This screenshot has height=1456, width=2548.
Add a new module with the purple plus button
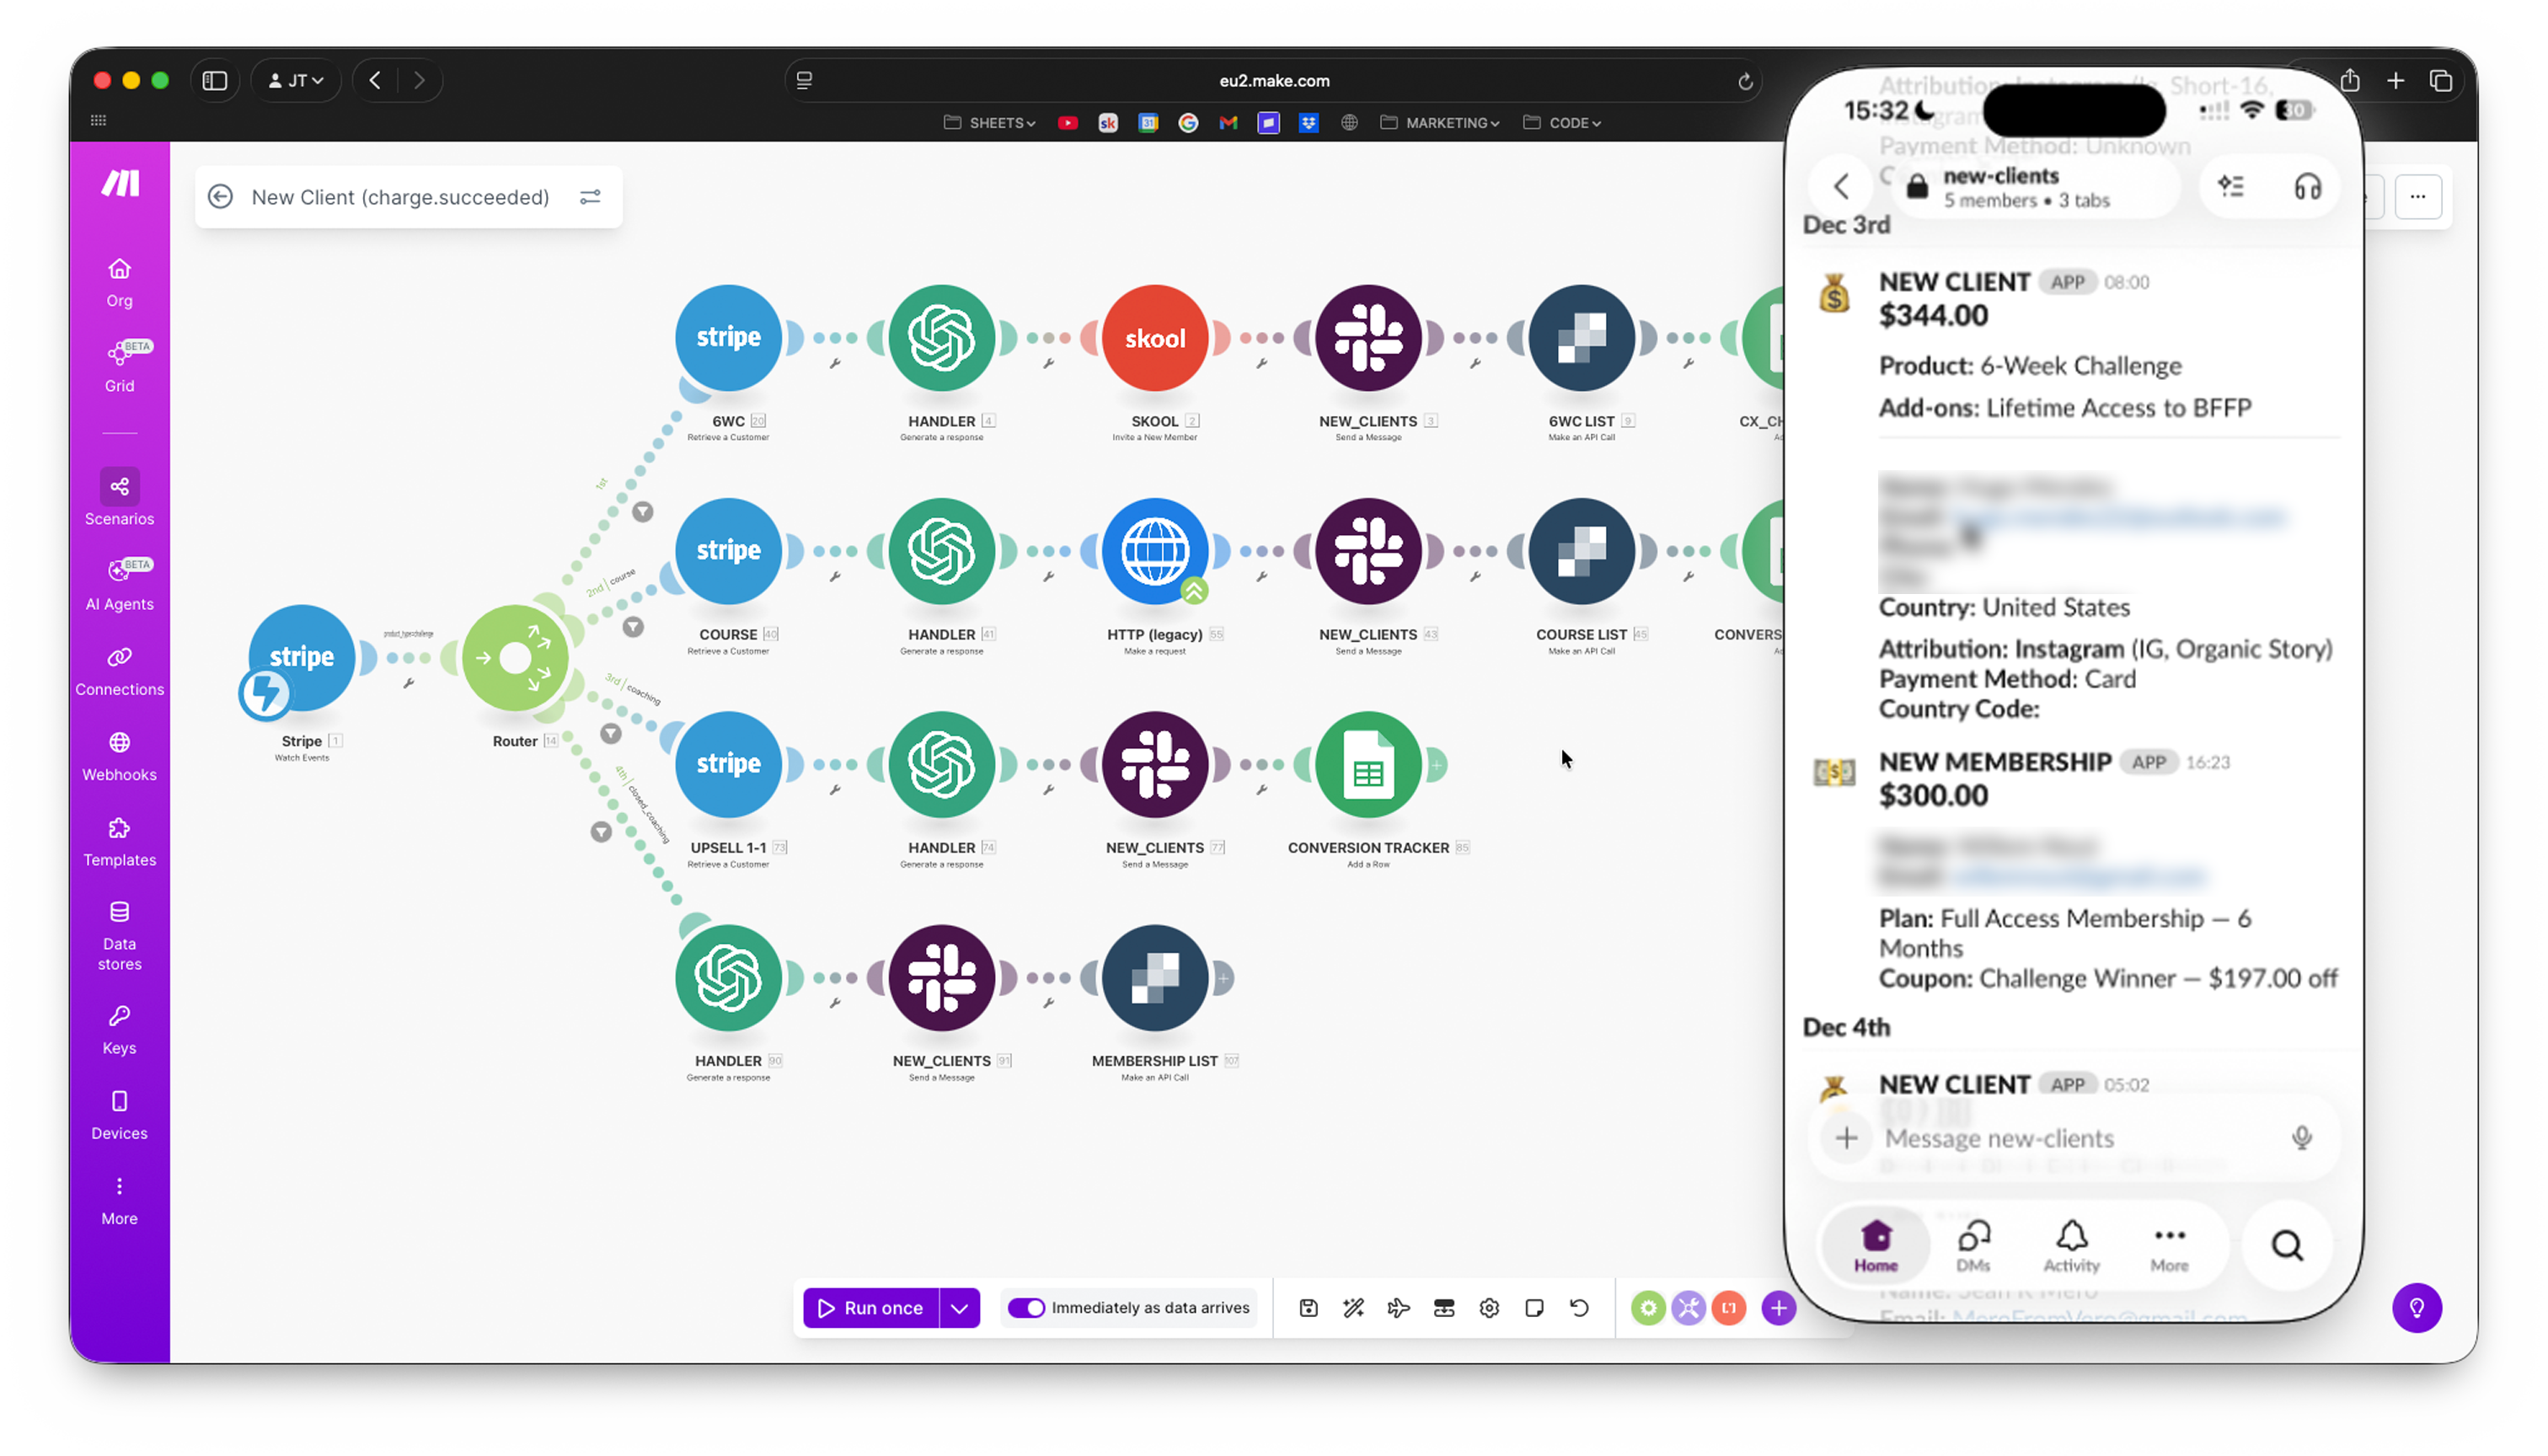pos(1778,1308)
